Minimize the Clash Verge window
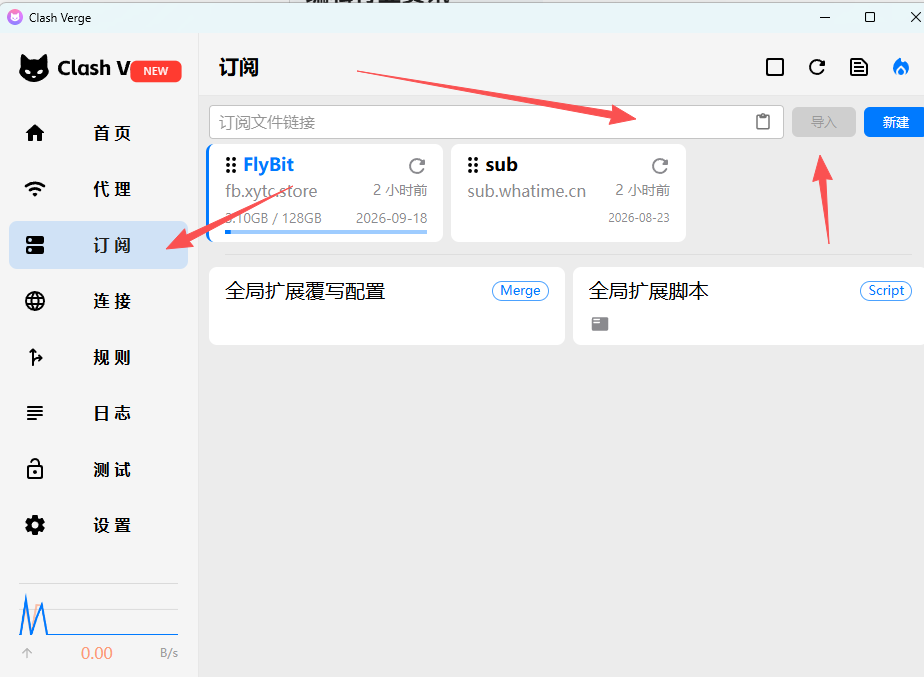Viewport: 924px width, 677px height. tap(825, 18)
